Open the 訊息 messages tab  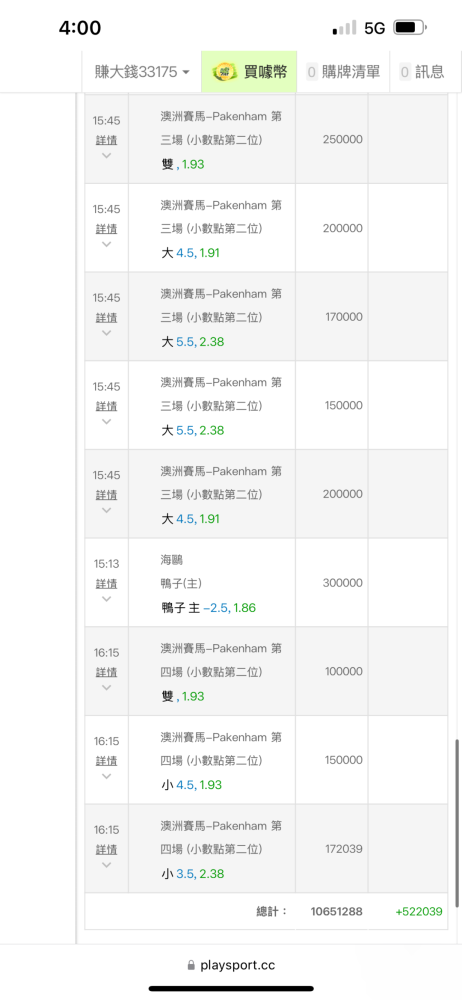click(x=422, y=72)
